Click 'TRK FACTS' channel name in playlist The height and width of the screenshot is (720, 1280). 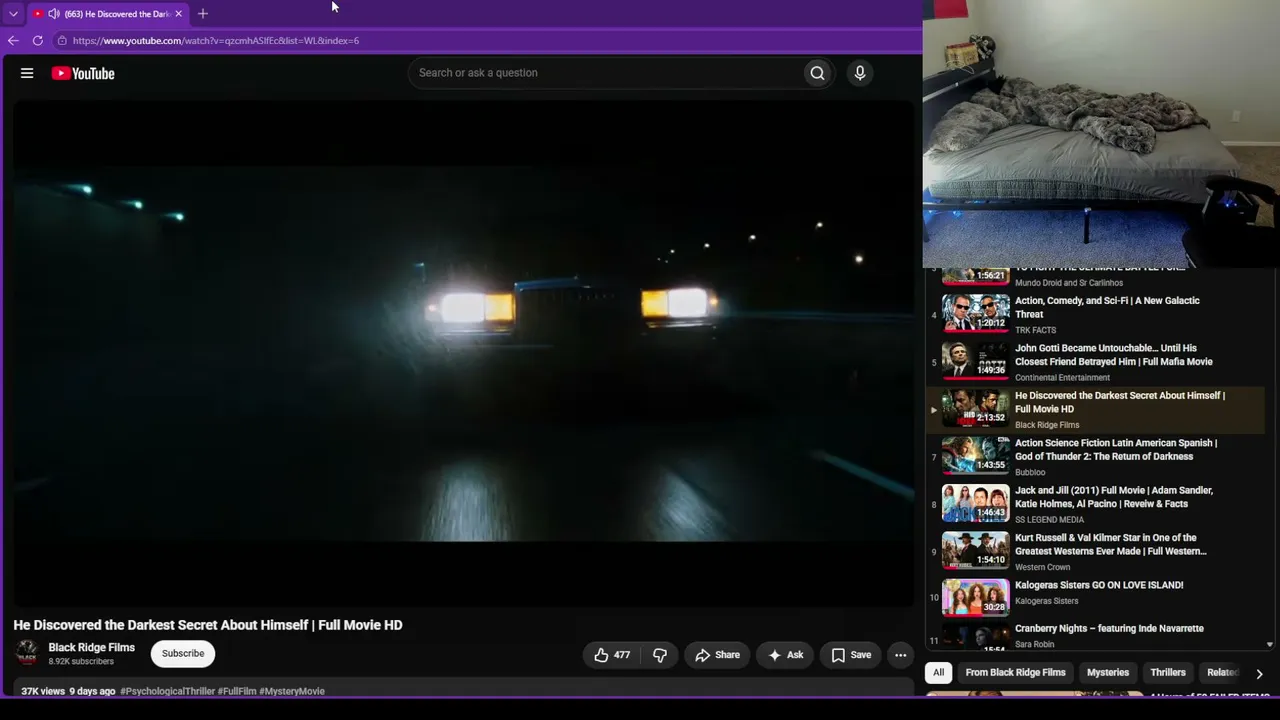tap(1035, 330)
